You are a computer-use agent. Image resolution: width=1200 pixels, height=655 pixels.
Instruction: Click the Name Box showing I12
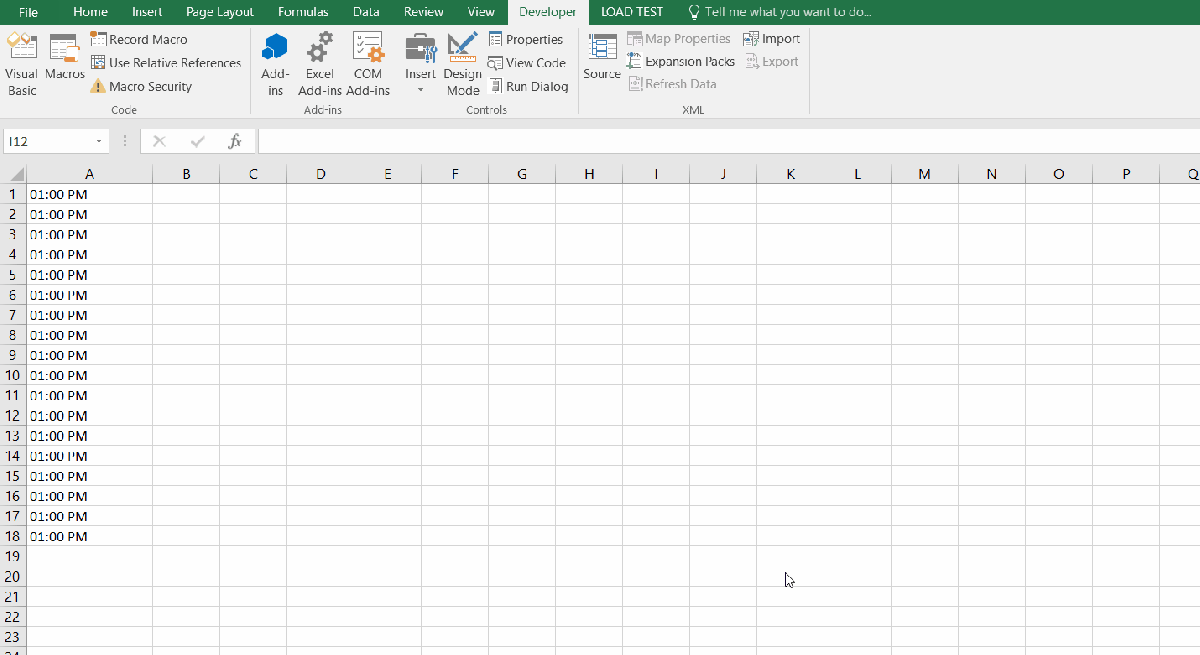point(49,142)
